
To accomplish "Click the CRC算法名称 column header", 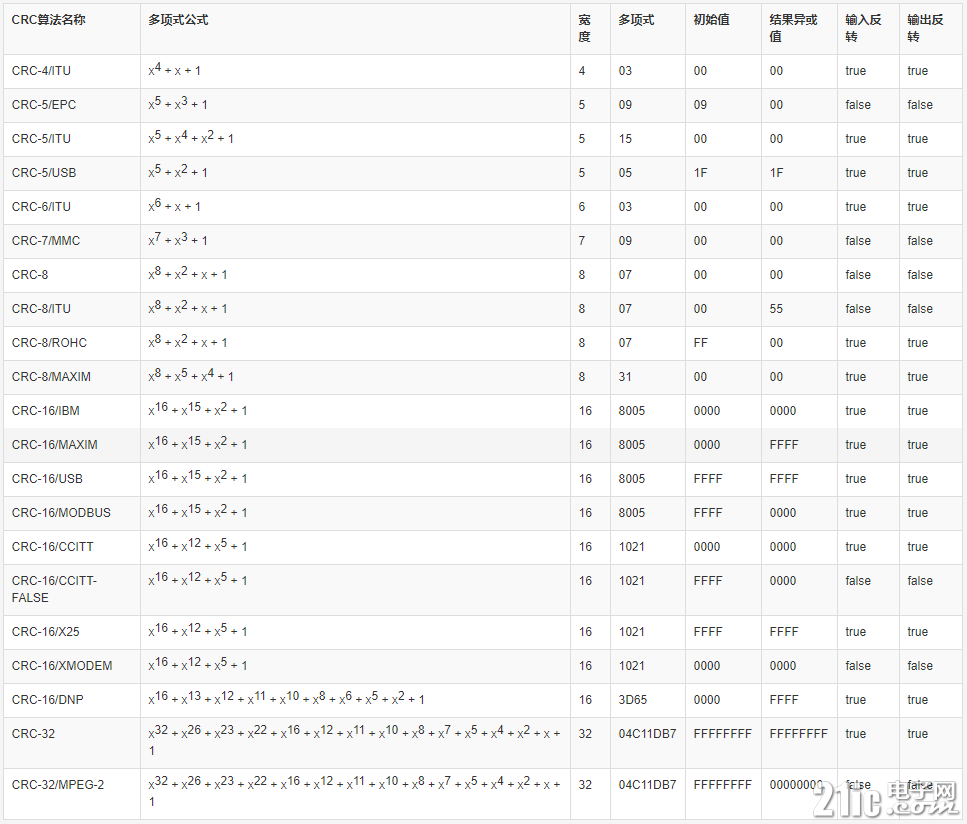I will tap(48, 20).
